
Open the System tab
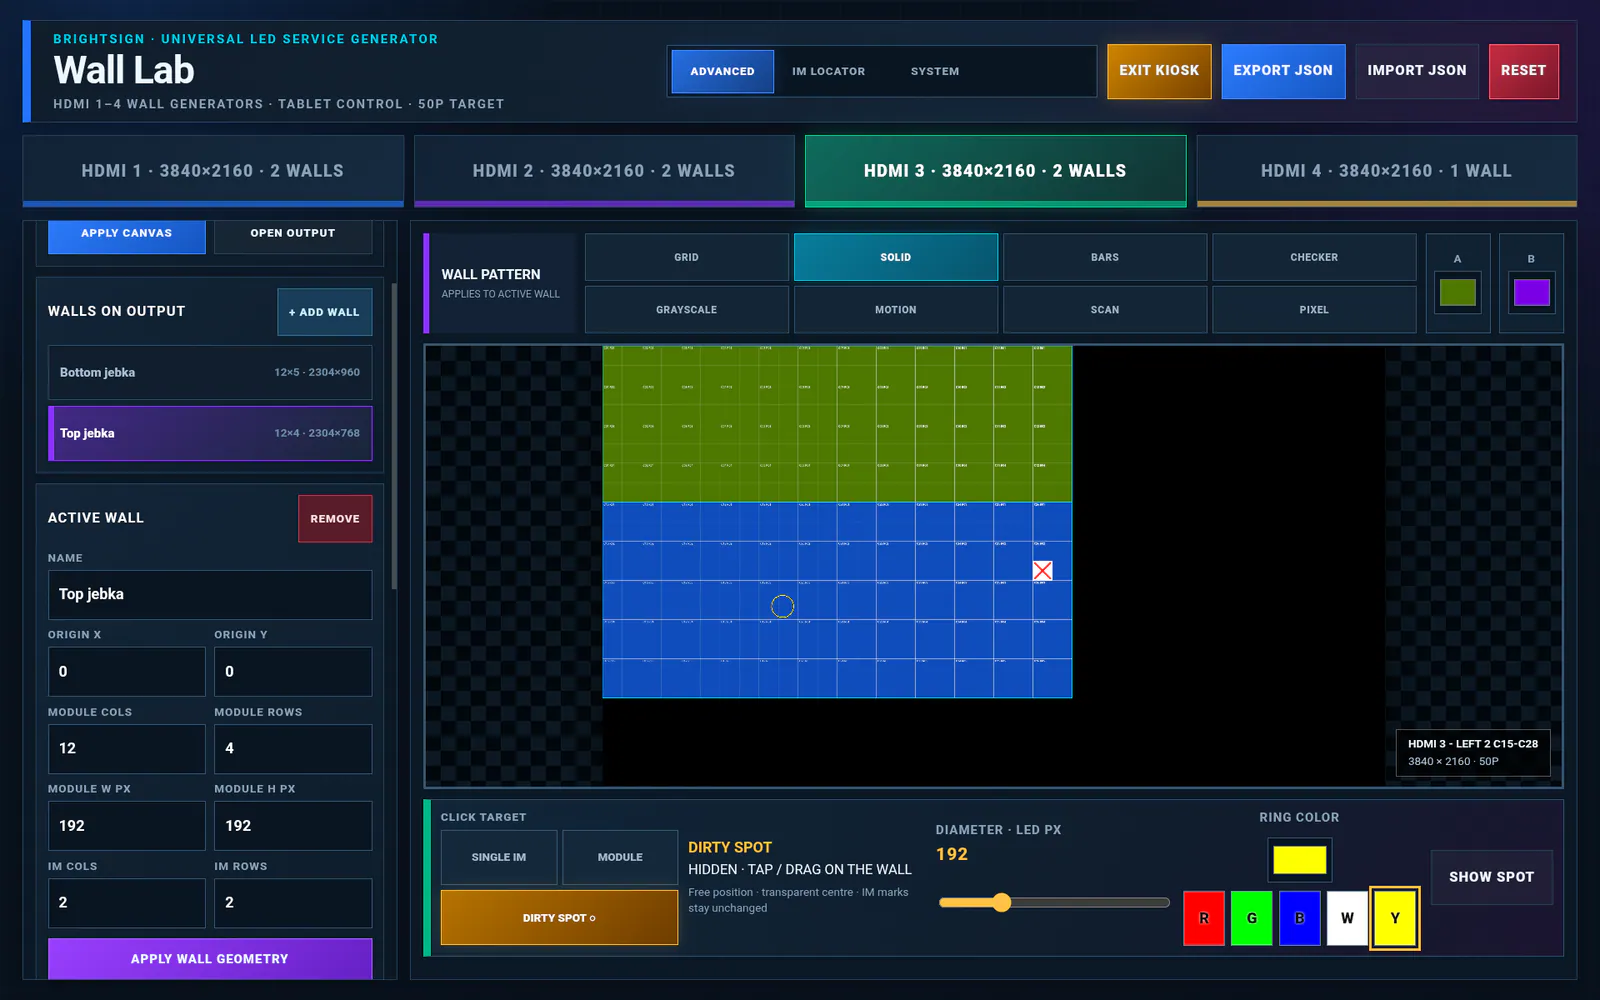click(x=934, y=71)
